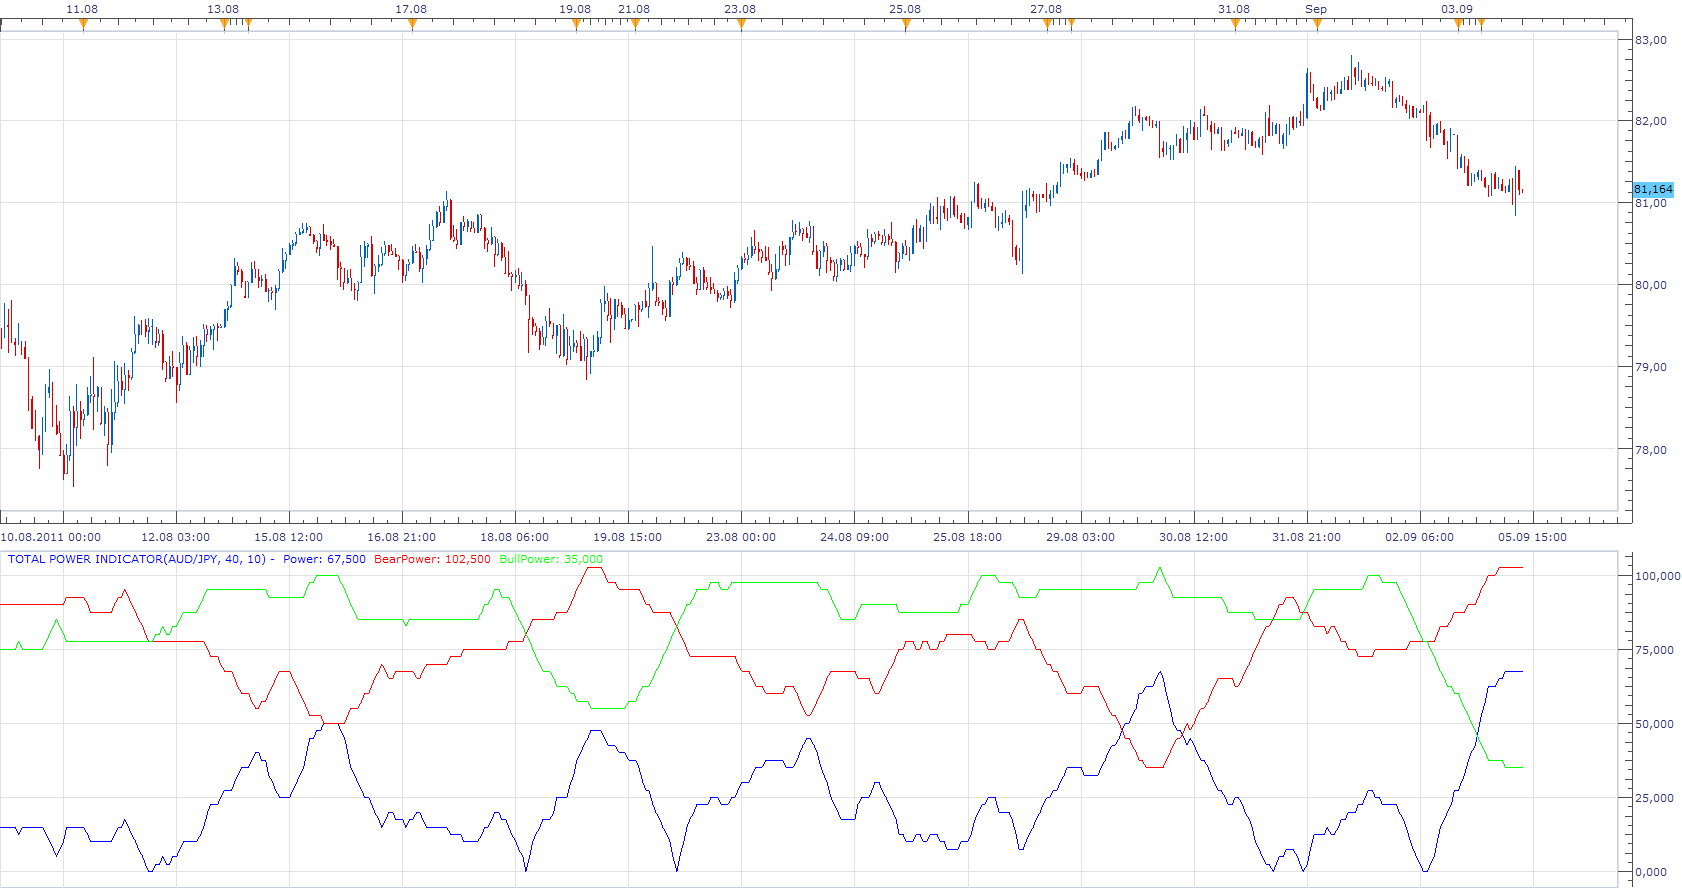Click the 10.08.2011 00:00 time axis label

click(x=51, y=537)
